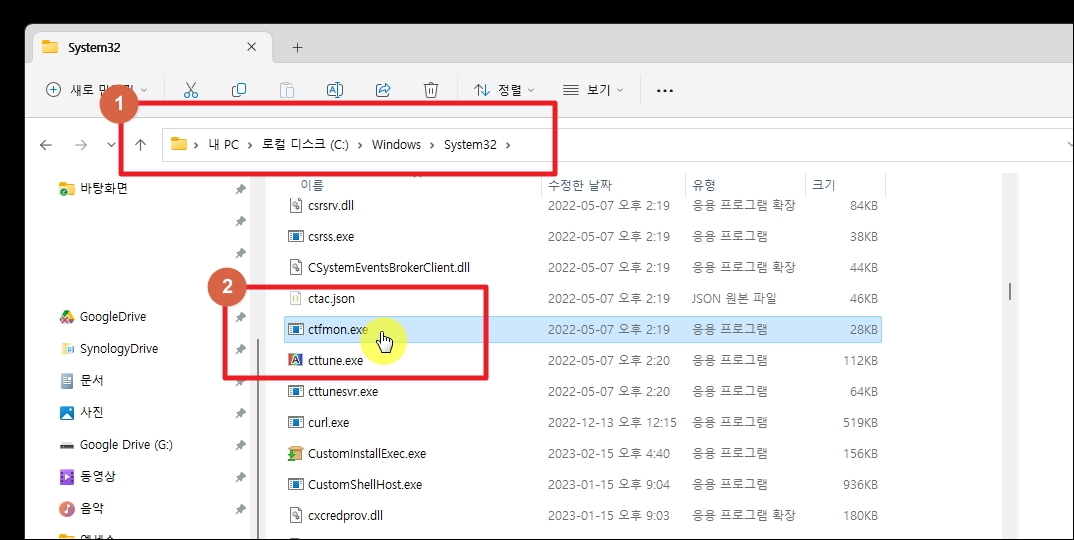This screenshot has width=1074, height=540.
Task: Click the Paste clipboard icon
Action: pyautogui.click(x=287, y=90)
